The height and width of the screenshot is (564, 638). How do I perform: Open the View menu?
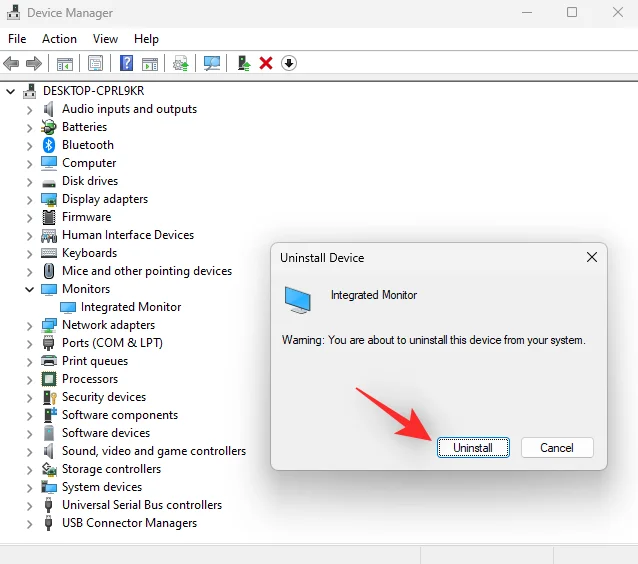tap(105, 39)
